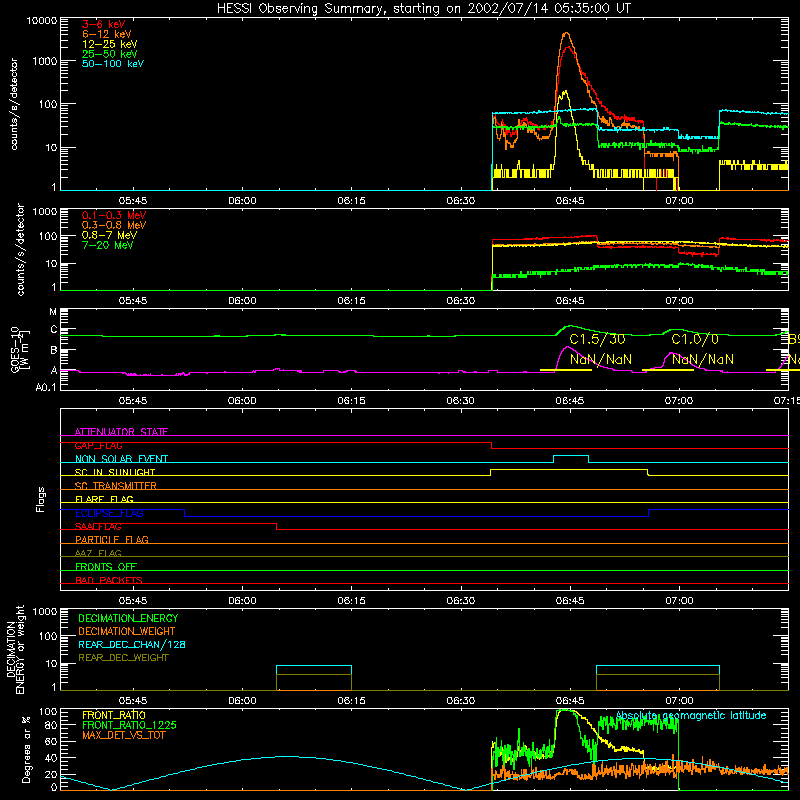Select the PARTICLE_FLAG label
Image resolution: width=800 pixels, height=800 pixels.
coord(112,539)
